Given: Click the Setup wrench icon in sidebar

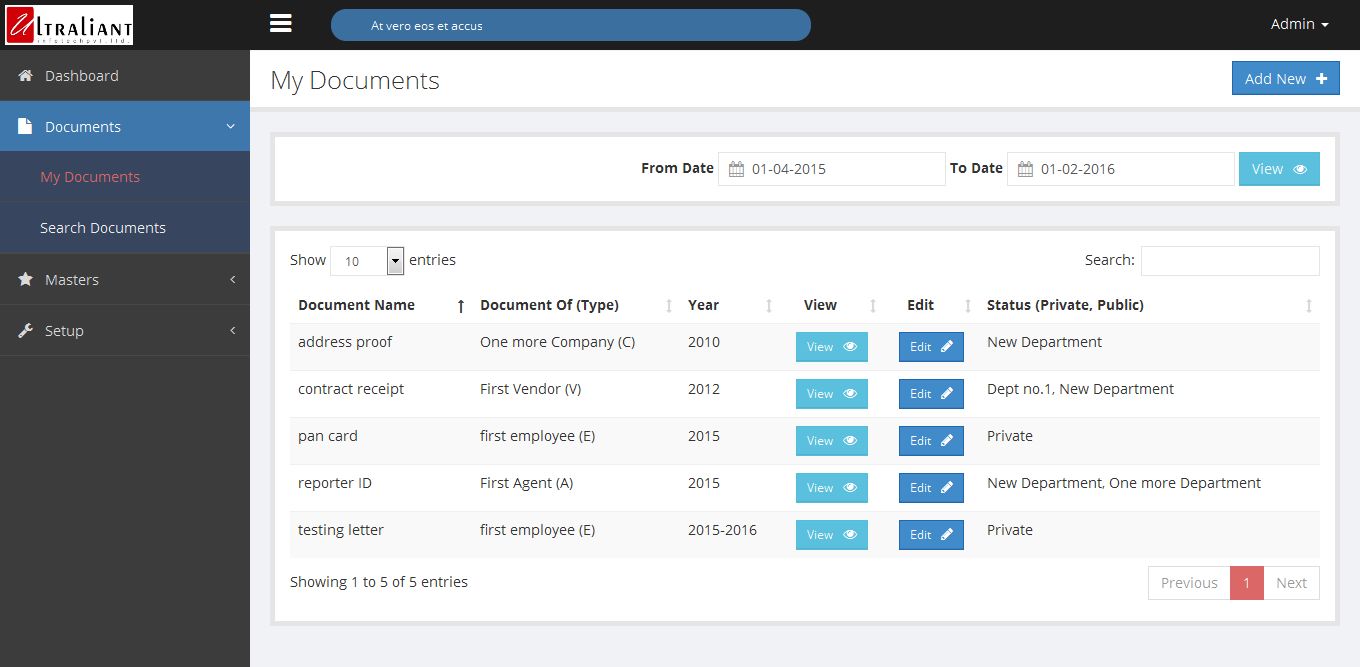Looking at the screenshot, I should coord(26,331).
